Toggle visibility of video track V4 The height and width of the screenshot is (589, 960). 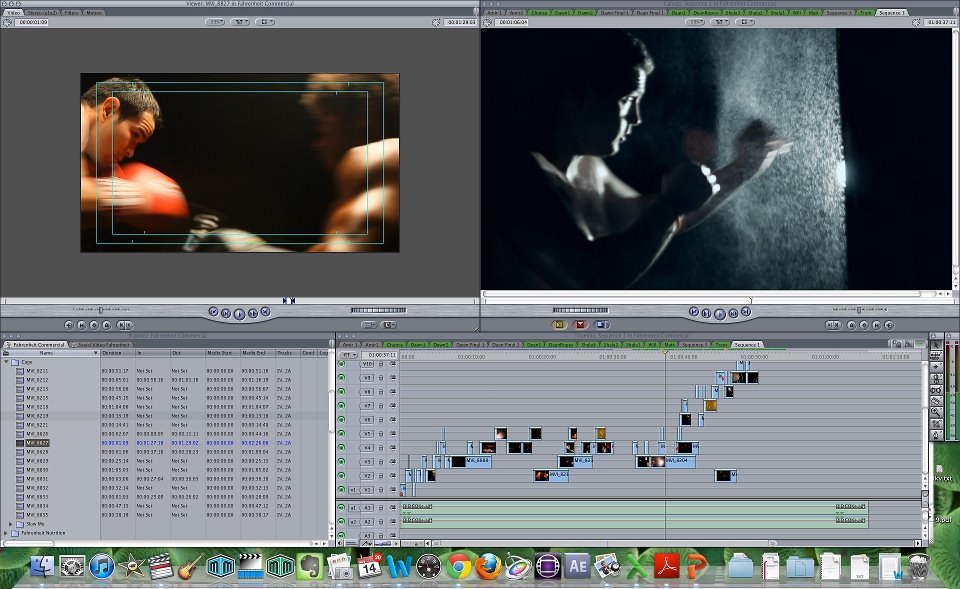tap(342, 448)
